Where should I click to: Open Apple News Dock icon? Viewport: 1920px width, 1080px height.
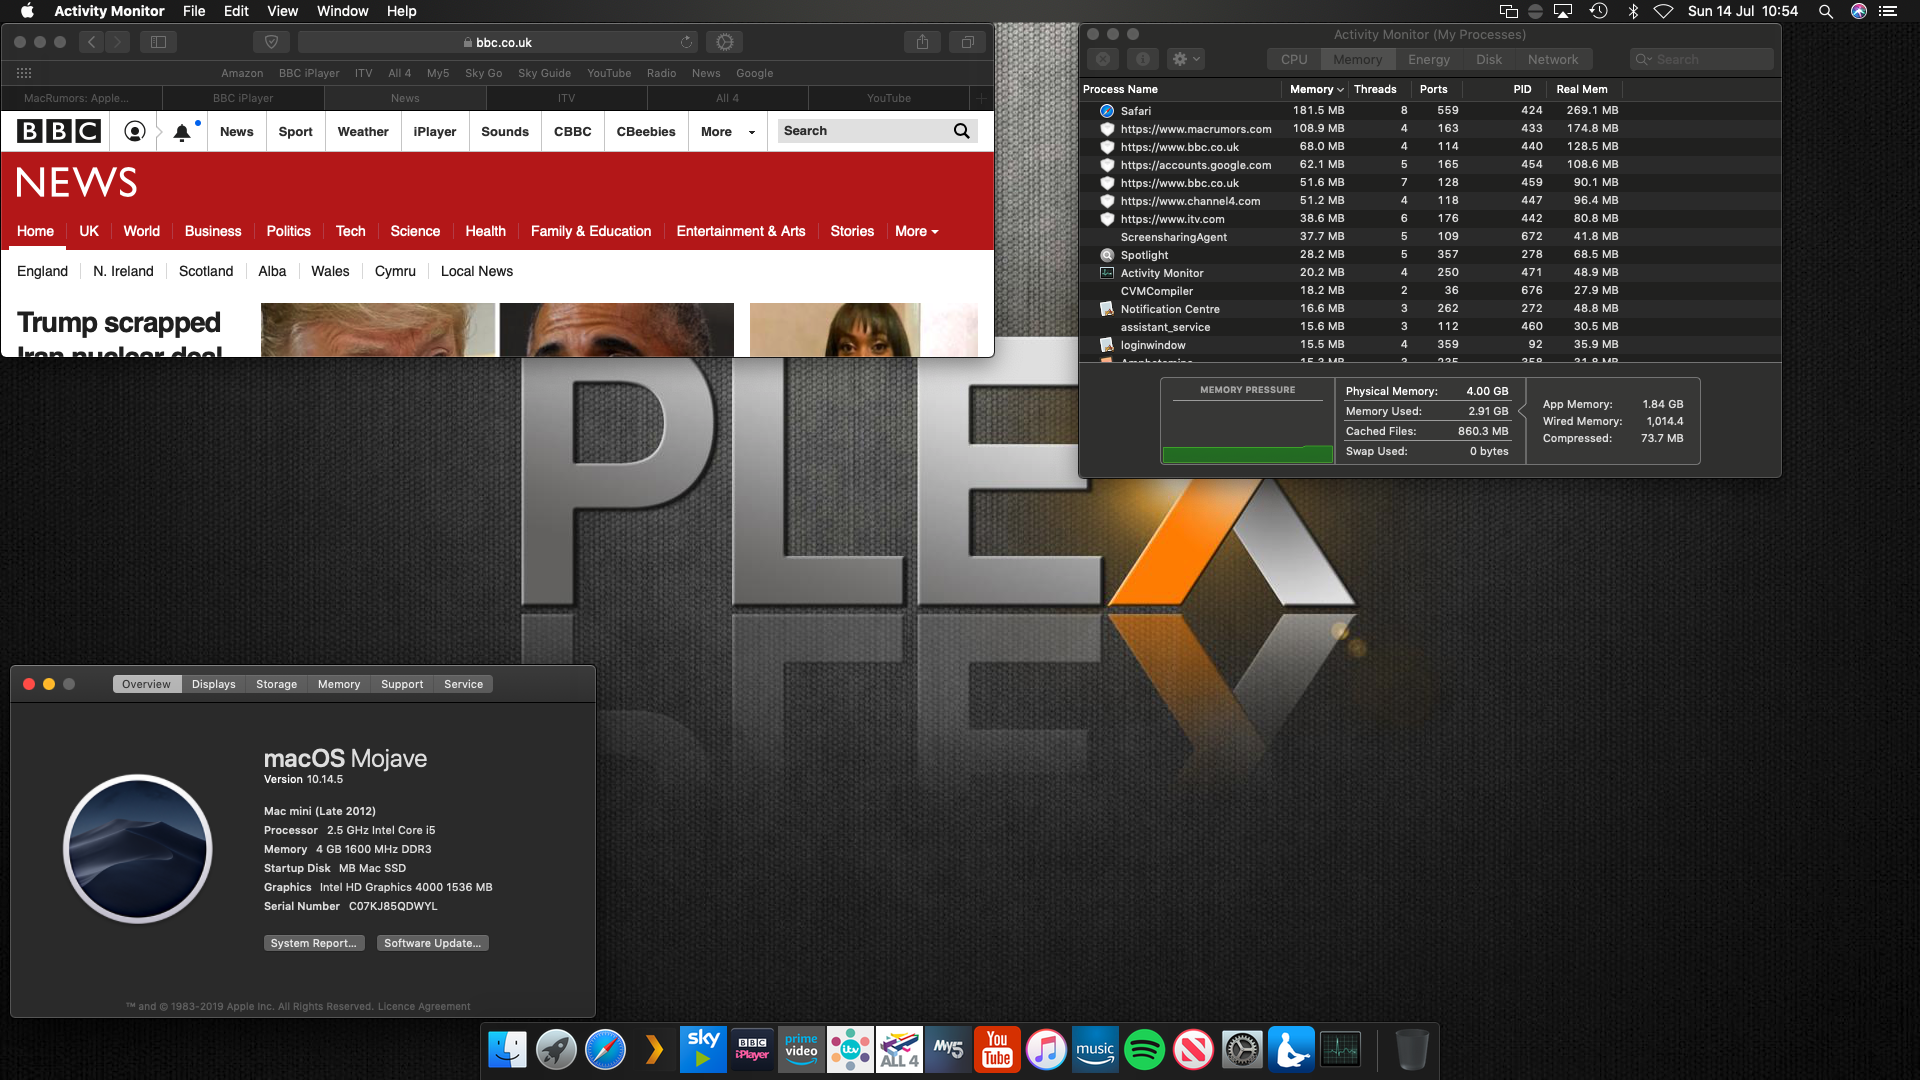pyautogui.click(x=1193, y=1049)
